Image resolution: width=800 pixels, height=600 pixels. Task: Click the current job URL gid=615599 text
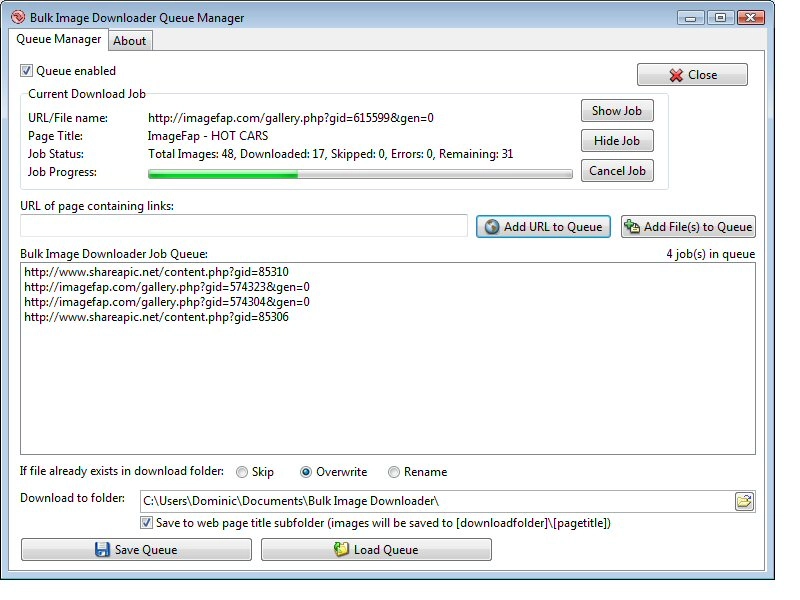291,118
